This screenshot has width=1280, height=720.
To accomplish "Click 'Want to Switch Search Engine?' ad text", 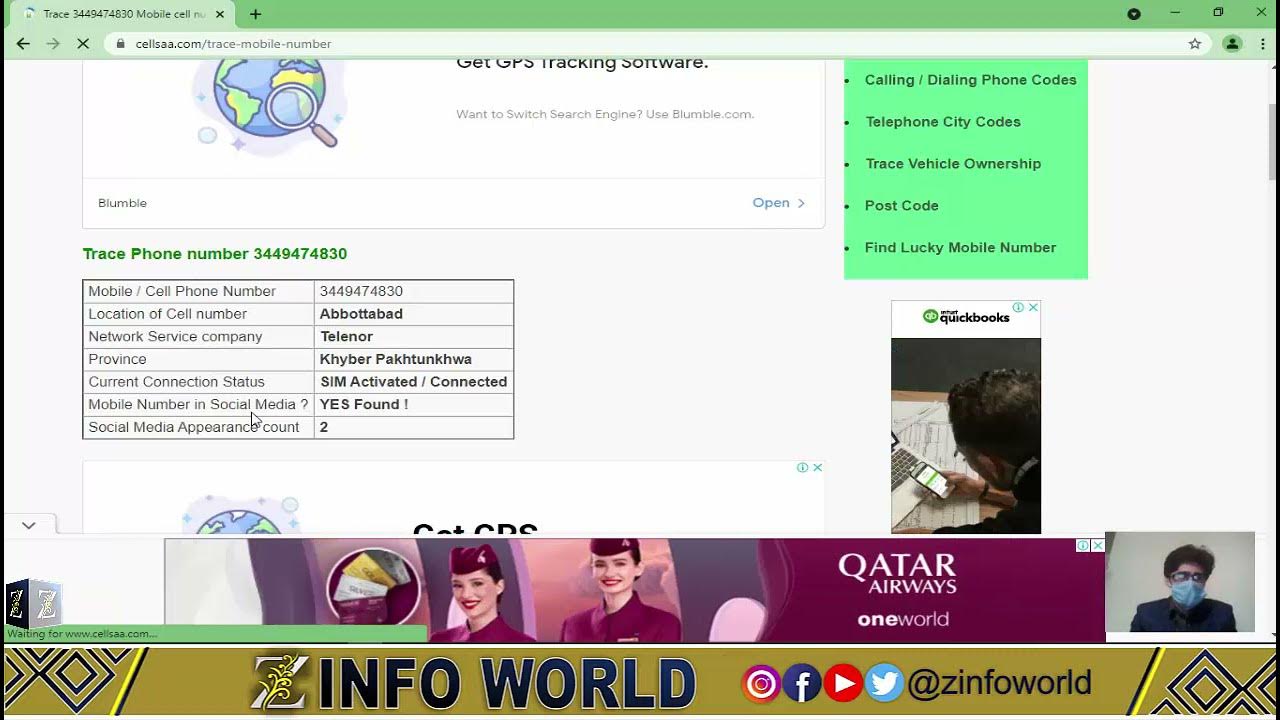I will (605, 114).
